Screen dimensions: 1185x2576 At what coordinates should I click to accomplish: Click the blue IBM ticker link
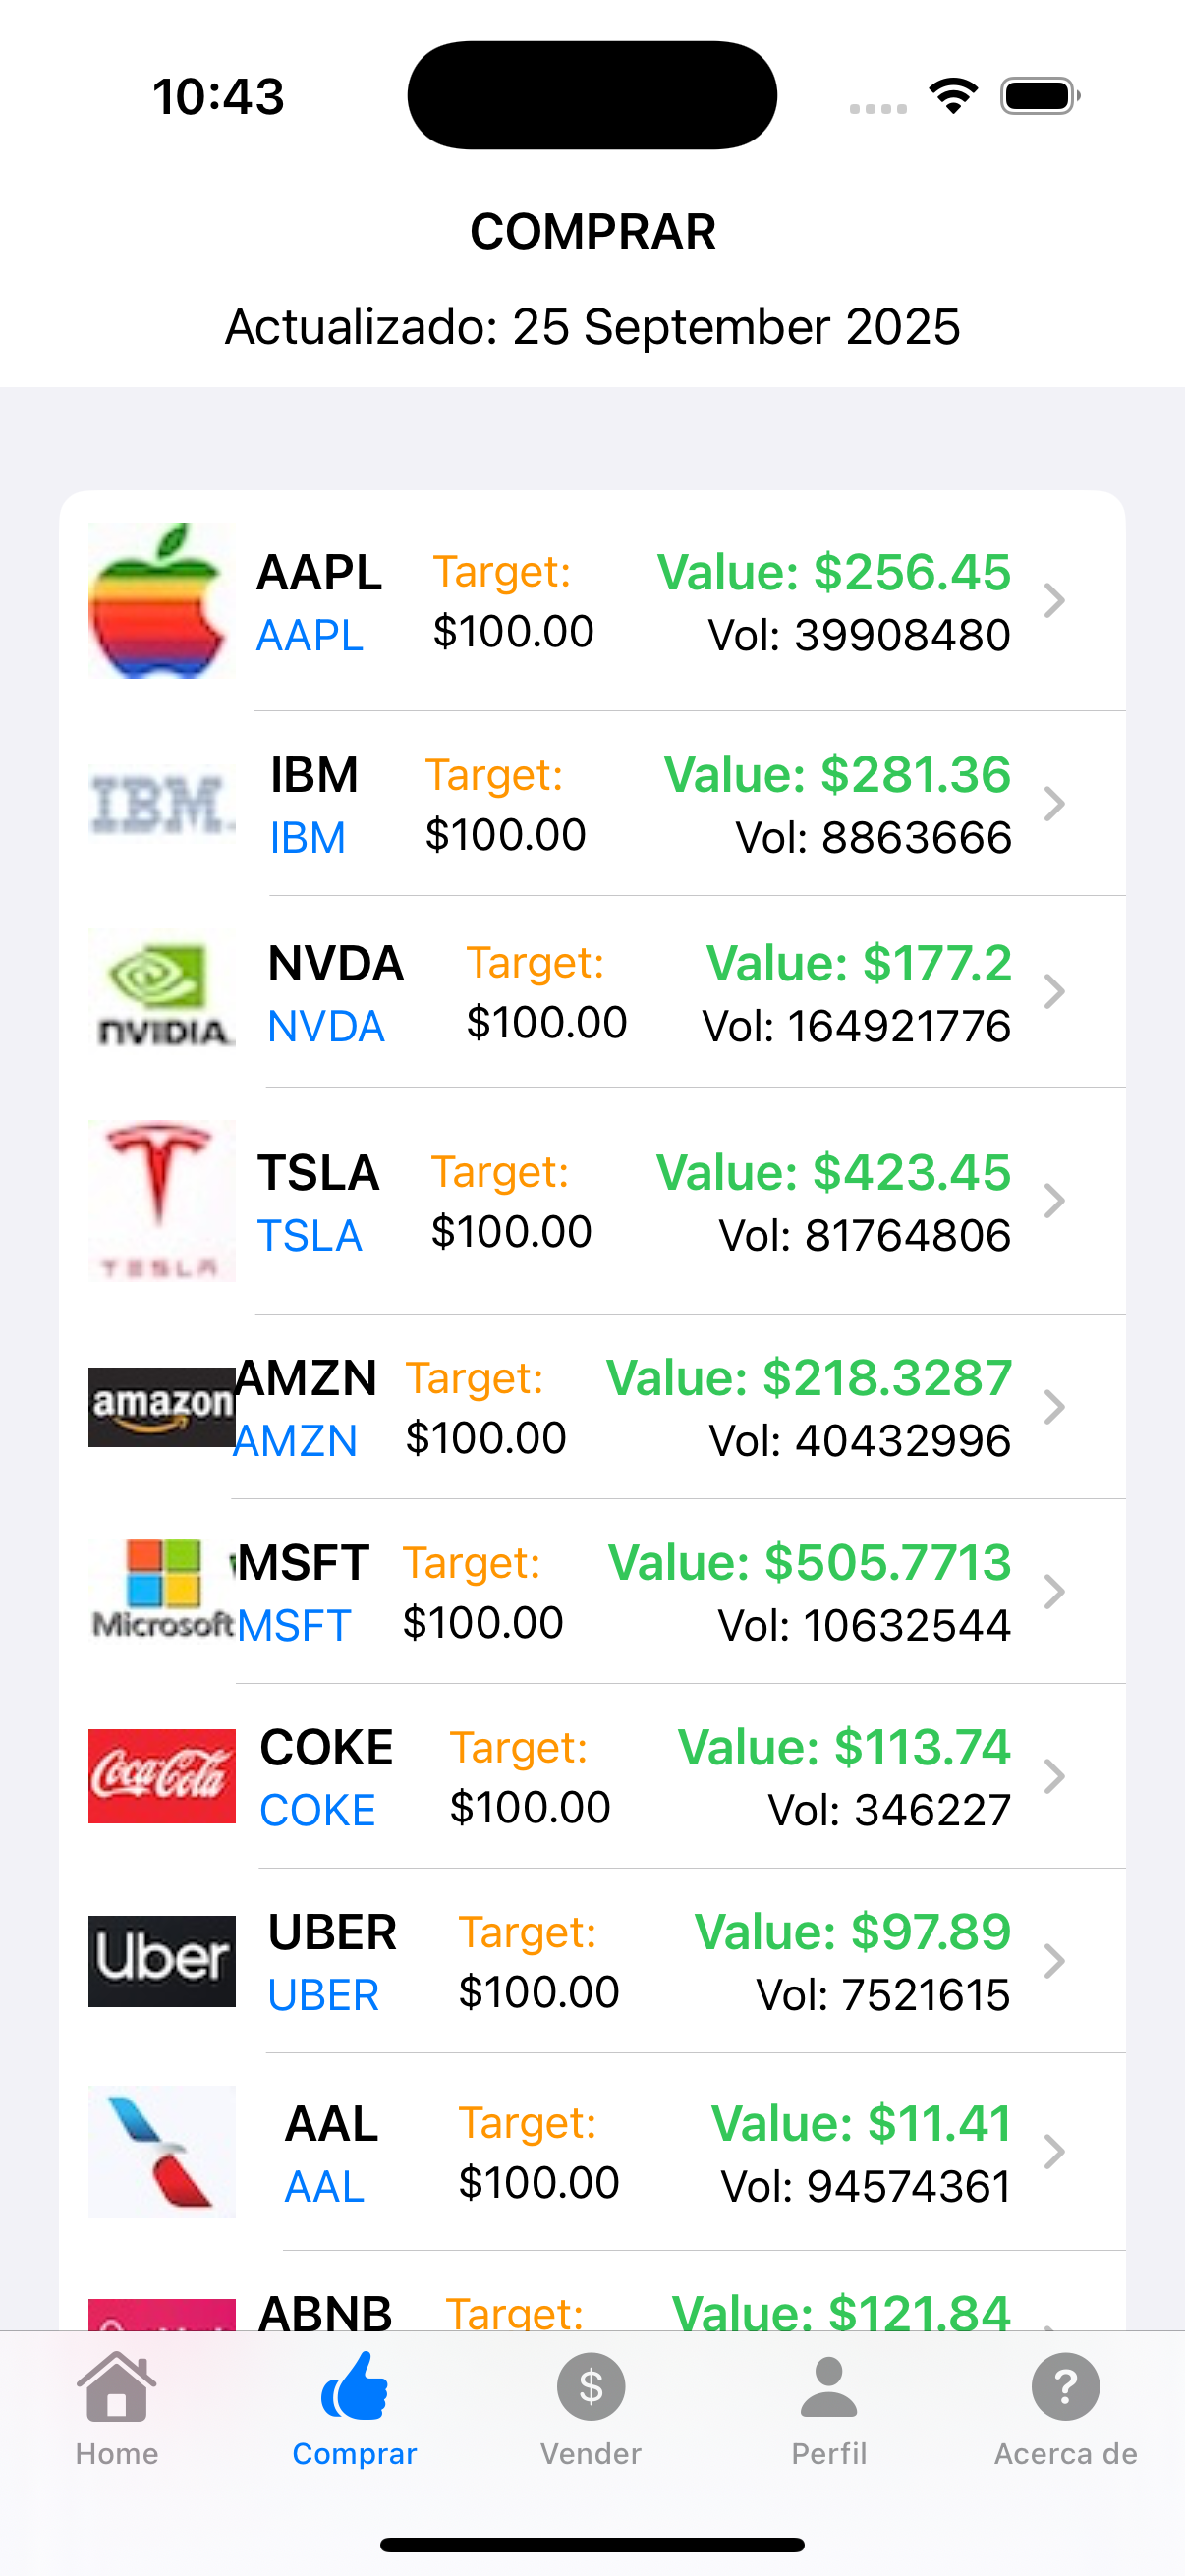coord(308,838)
